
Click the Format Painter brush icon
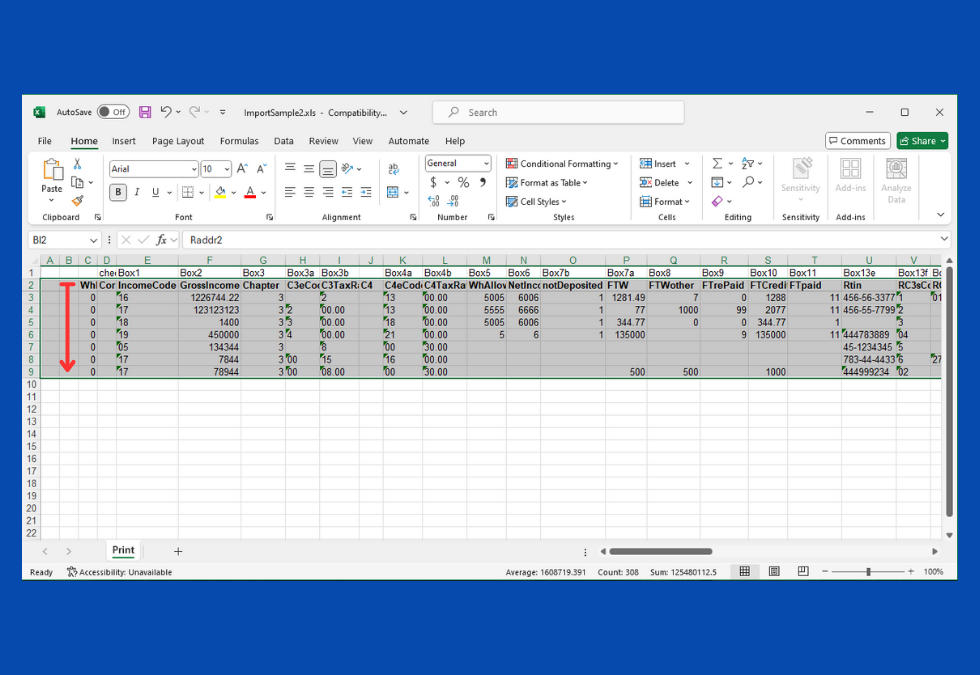click(x=78, y=201)
